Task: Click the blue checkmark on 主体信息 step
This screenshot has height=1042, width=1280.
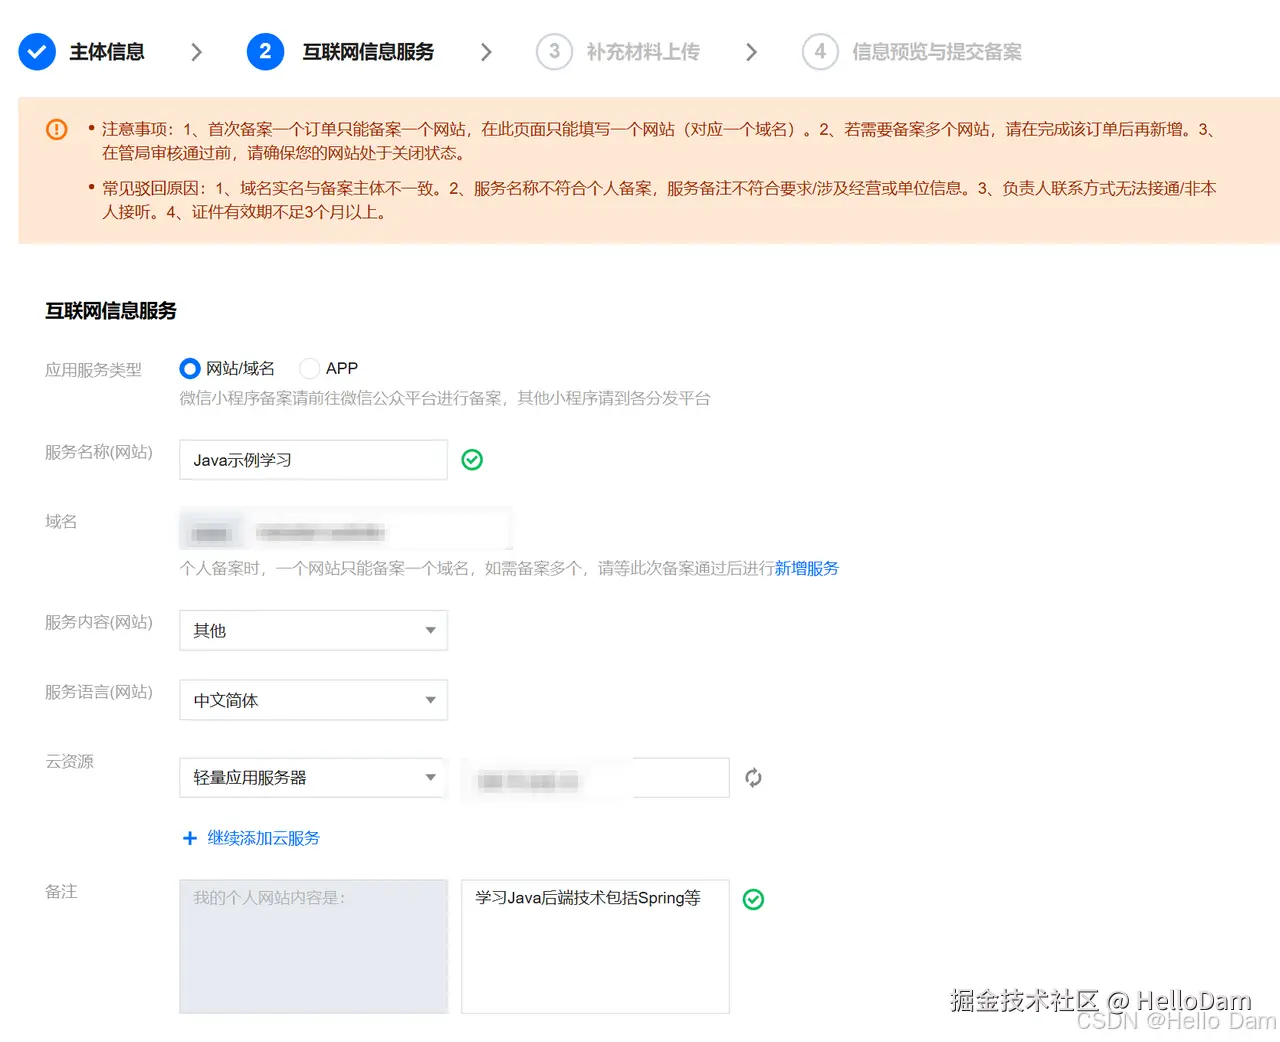Action: (x=37, y=51)
